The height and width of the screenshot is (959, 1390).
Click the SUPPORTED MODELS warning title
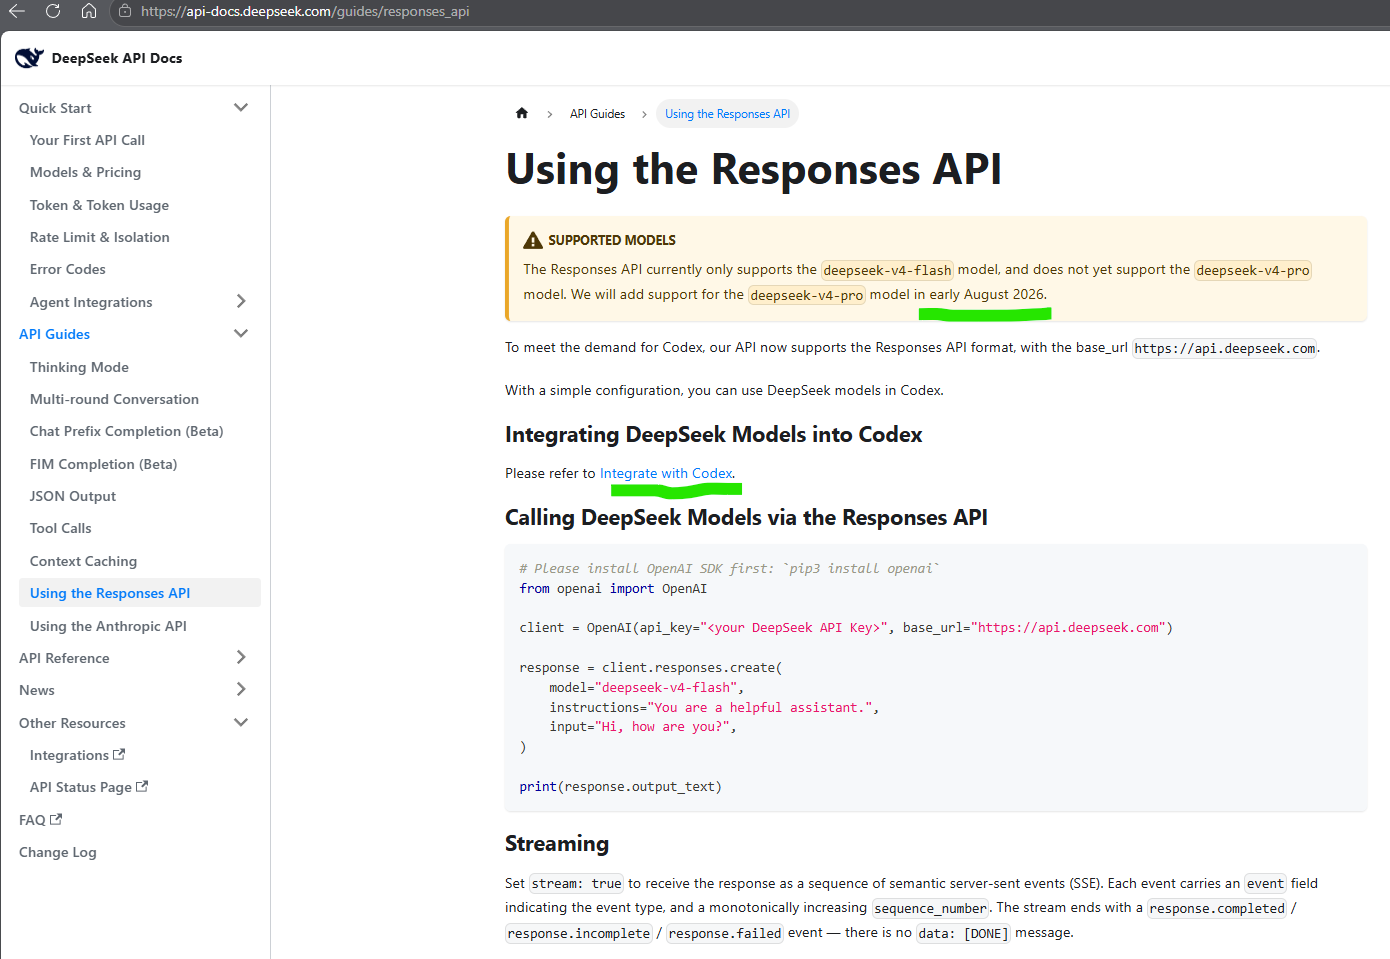[612, 240]
